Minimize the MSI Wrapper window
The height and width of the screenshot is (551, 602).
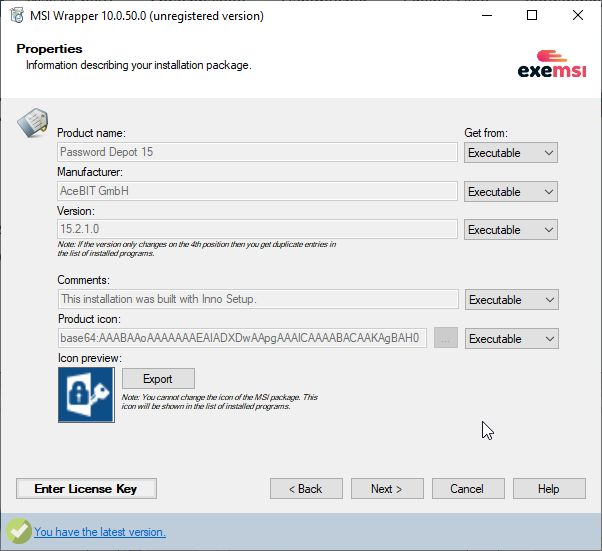[487, 15]
